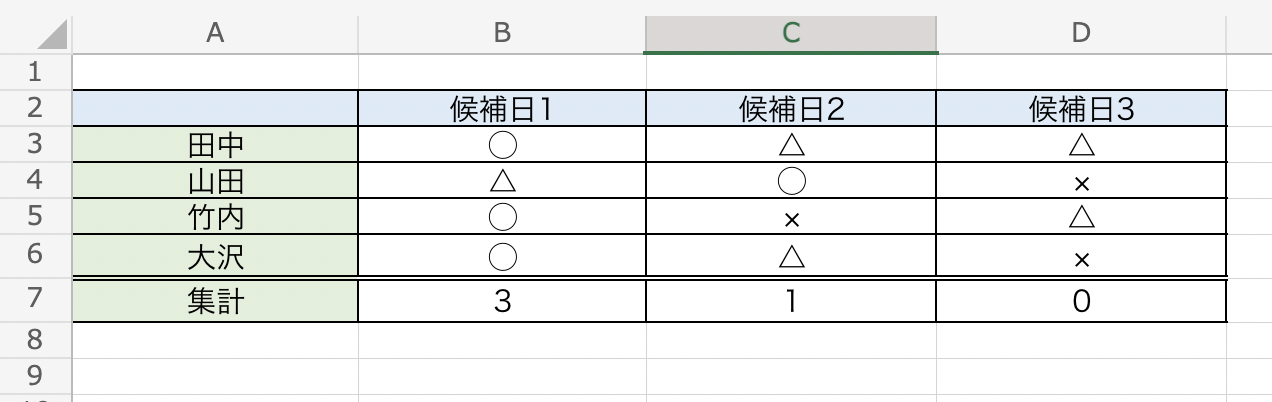The height and width of the screenshot is (402, 1272).
Task: Select the 集計 label cell
Action: pyautogui.click(x=216, y=301)
